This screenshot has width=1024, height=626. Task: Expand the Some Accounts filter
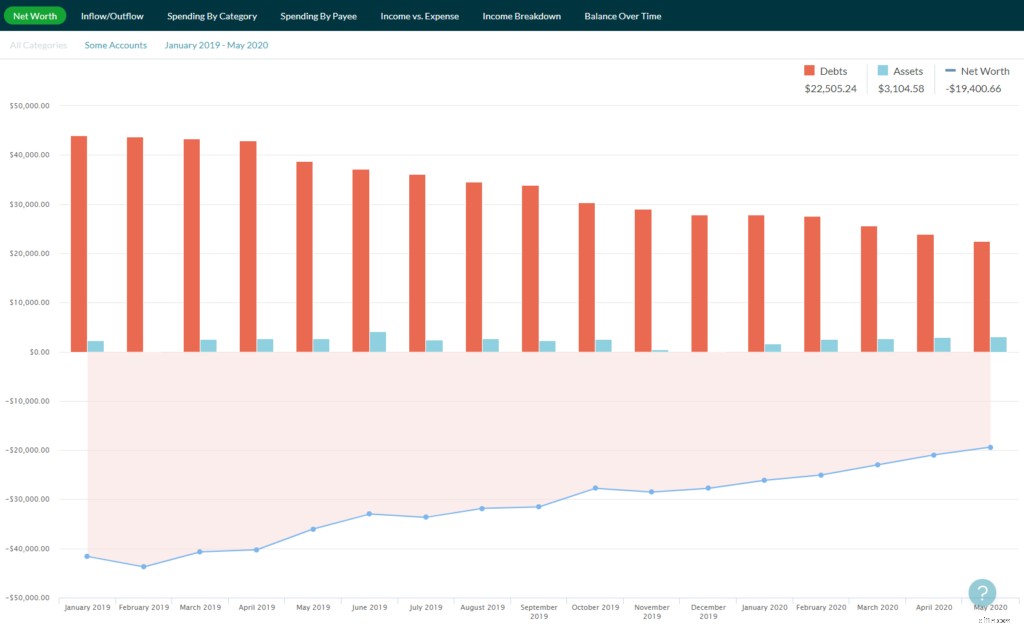tap(115, 45)
